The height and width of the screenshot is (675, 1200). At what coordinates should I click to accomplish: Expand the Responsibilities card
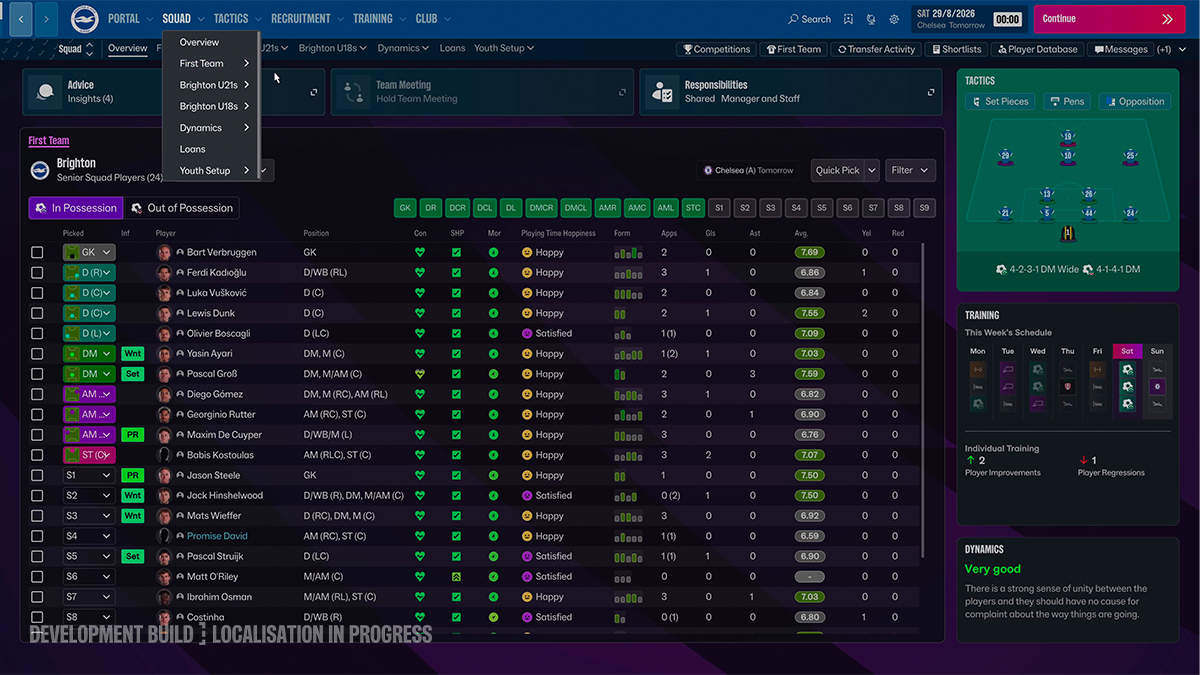932,92
